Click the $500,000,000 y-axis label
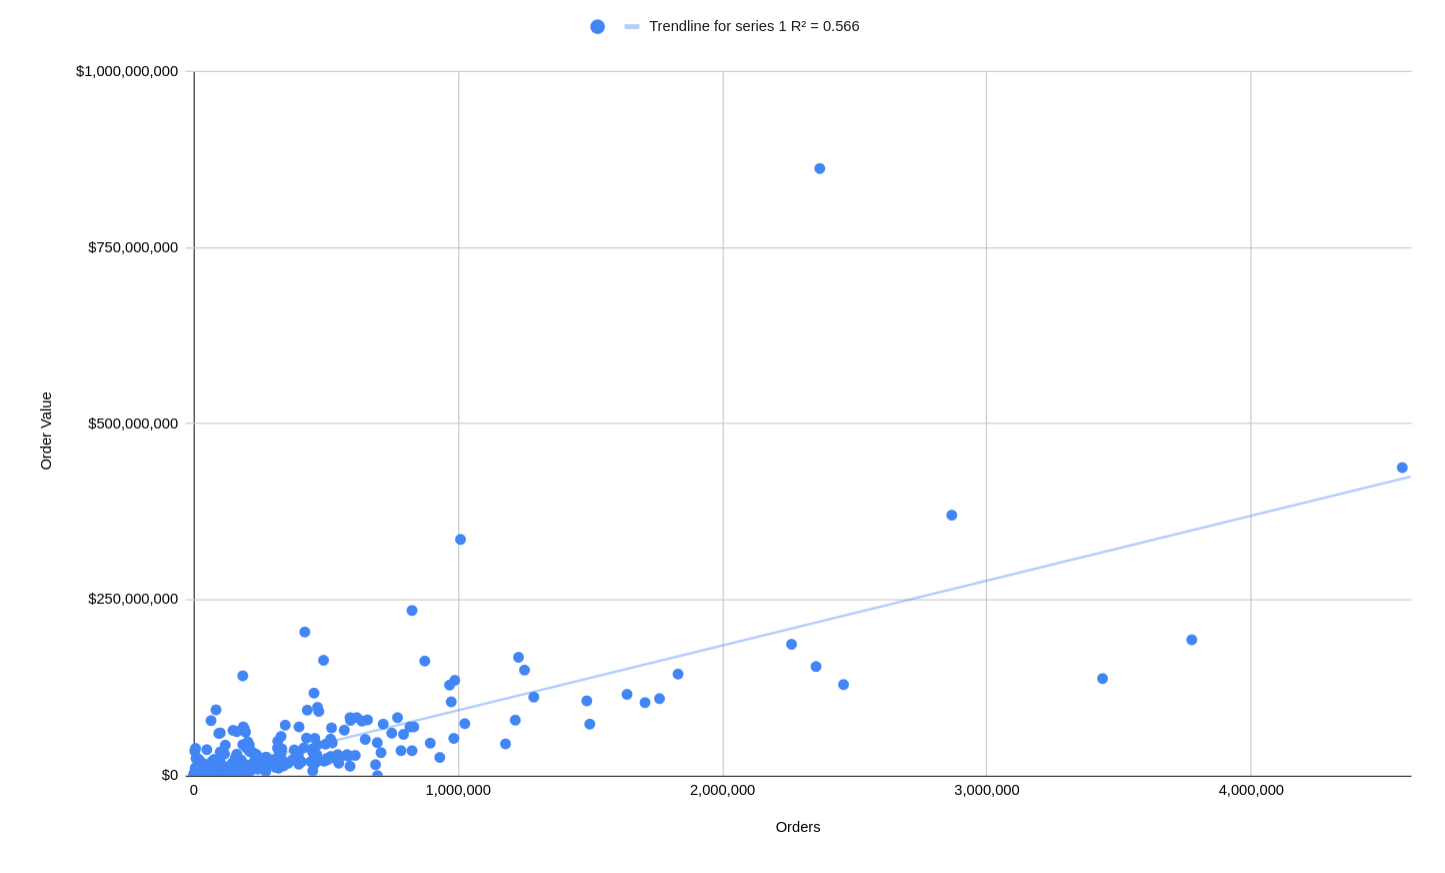 pyautogui.click(x=133, y=423)
